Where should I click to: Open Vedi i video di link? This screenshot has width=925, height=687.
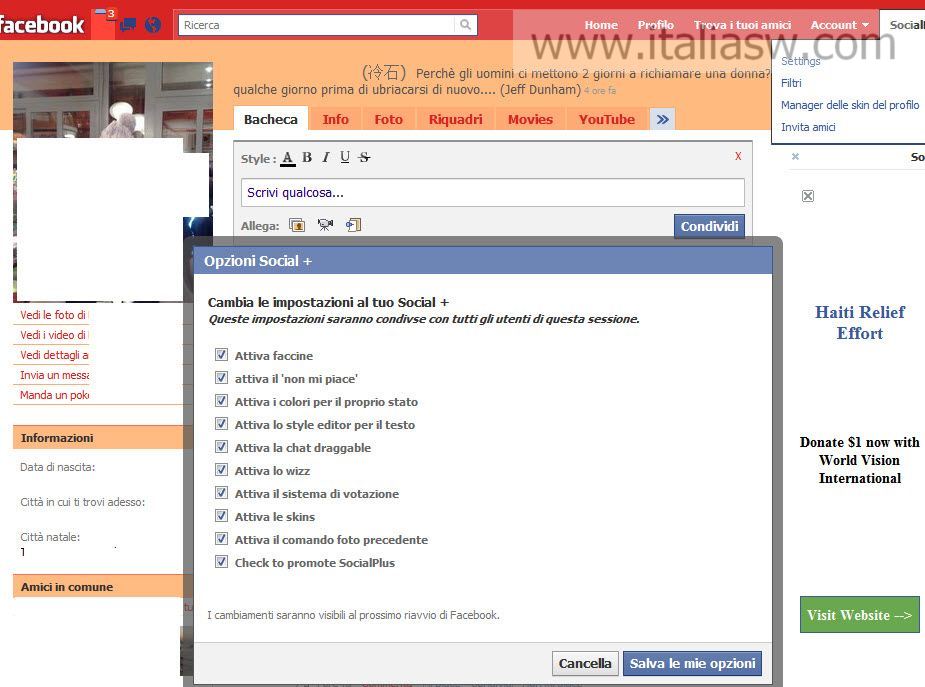click(53, 335)
